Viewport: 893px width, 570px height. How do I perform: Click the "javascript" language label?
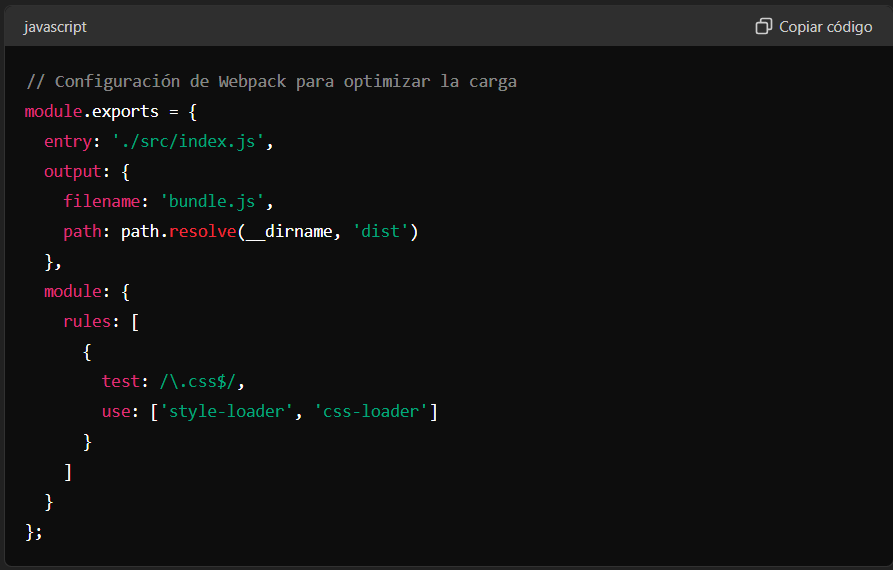pos(55,27)
